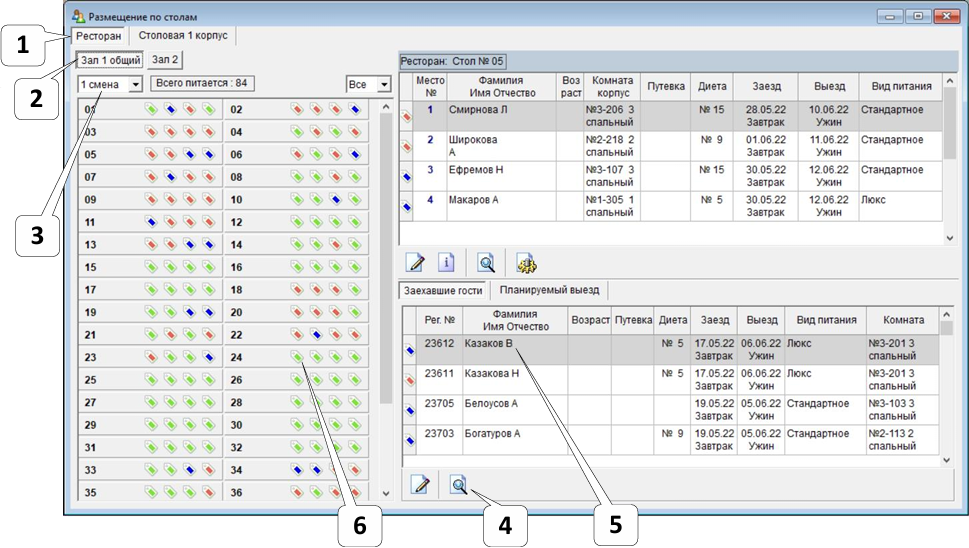Screen dimensions: 969x548
Task: Click the edit pencil icon below the arrived guests list
Action: click(x=420, y=485)
